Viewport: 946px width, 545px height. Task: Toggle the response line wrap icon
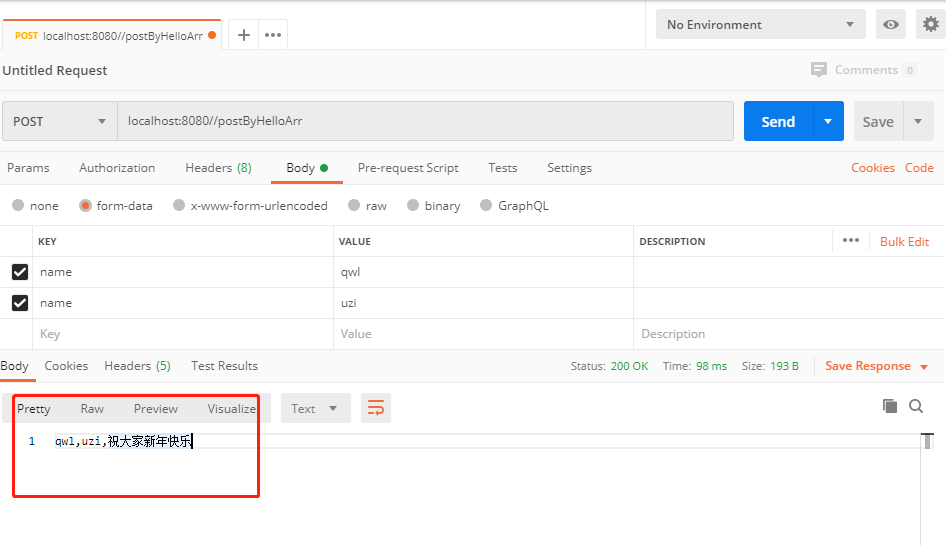376,408
